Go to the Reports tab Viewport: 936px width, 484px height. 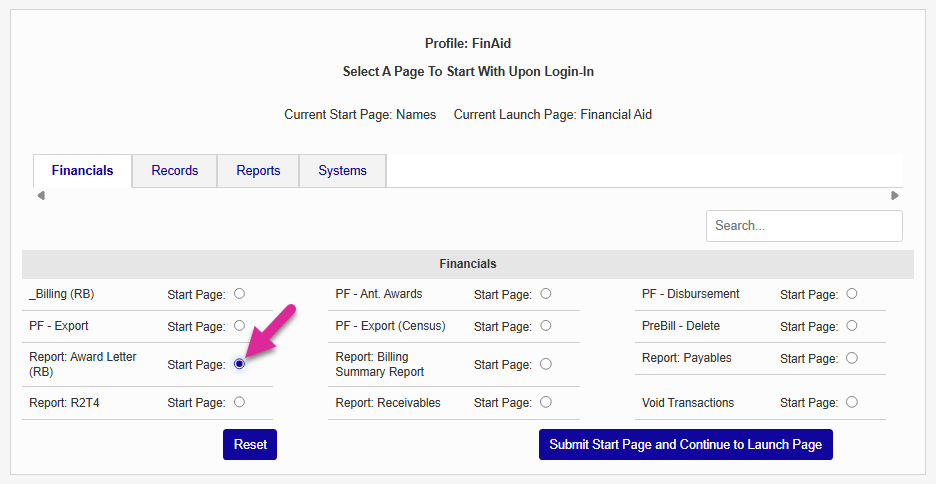[x=258, y=171]
